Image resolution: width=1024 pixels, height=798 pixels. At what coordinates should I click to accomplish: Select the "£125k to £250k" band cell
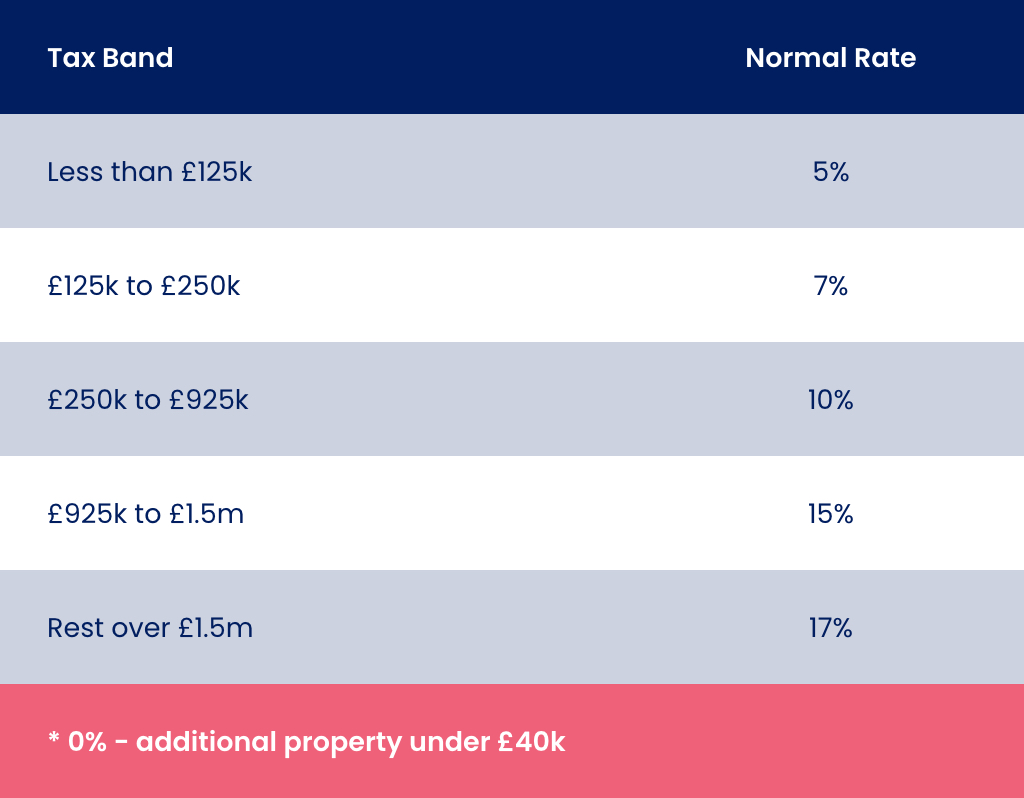coord(143,286)
